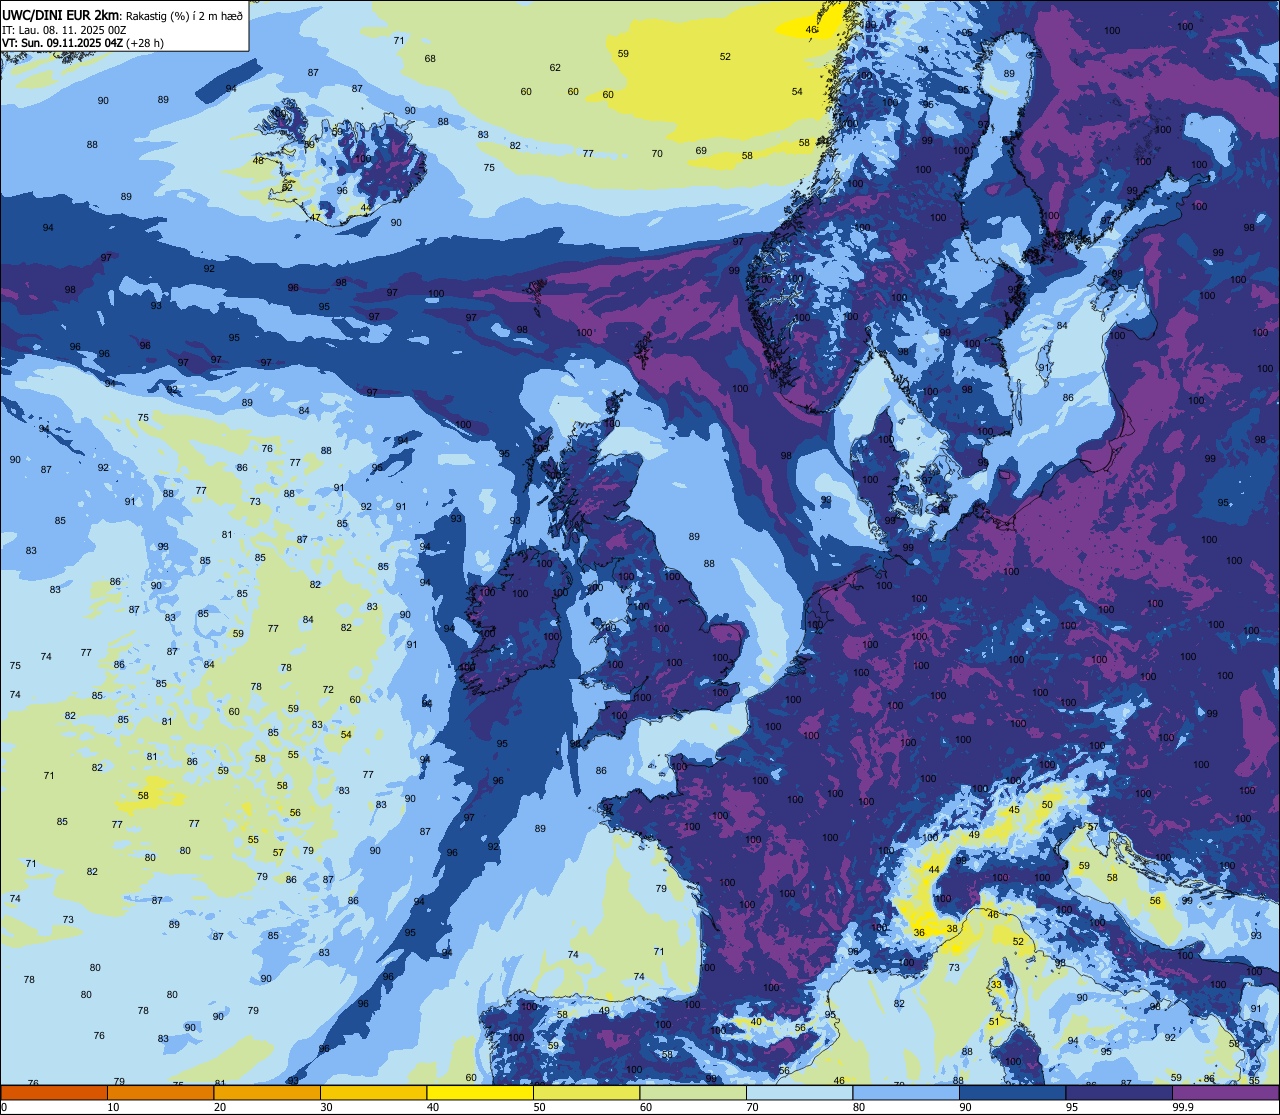Screen dimensions: 1280x1115
Task: Click the 69 value in the Norwegian Sea
Action: click(701, 151)
